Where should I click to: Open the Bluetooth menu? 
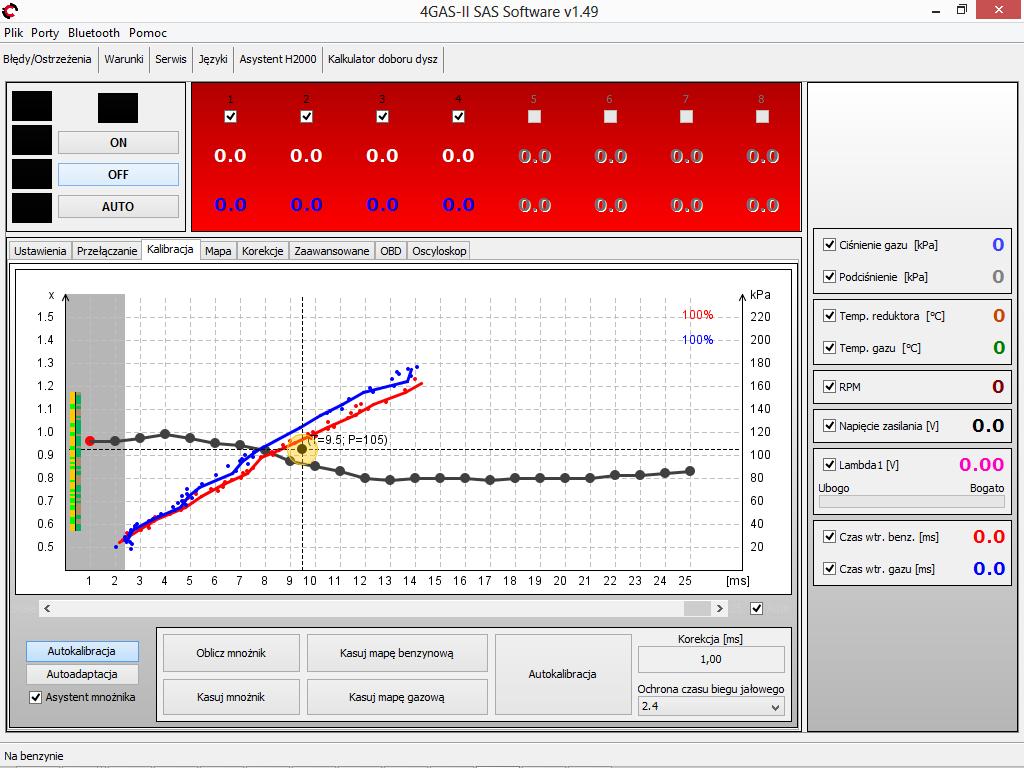point(93,33)
